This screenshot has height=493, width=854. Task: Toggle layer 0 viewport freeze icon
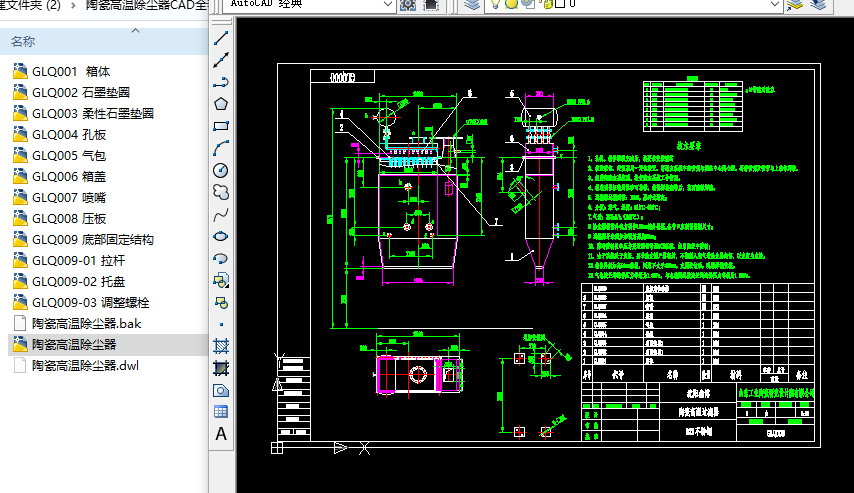tap(527, 4)
